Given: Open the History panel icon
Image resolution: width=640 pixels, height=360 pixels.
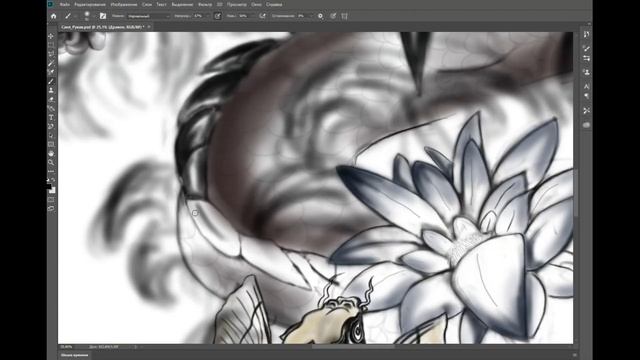Looking at the screenshot, I should coord(587,34).
